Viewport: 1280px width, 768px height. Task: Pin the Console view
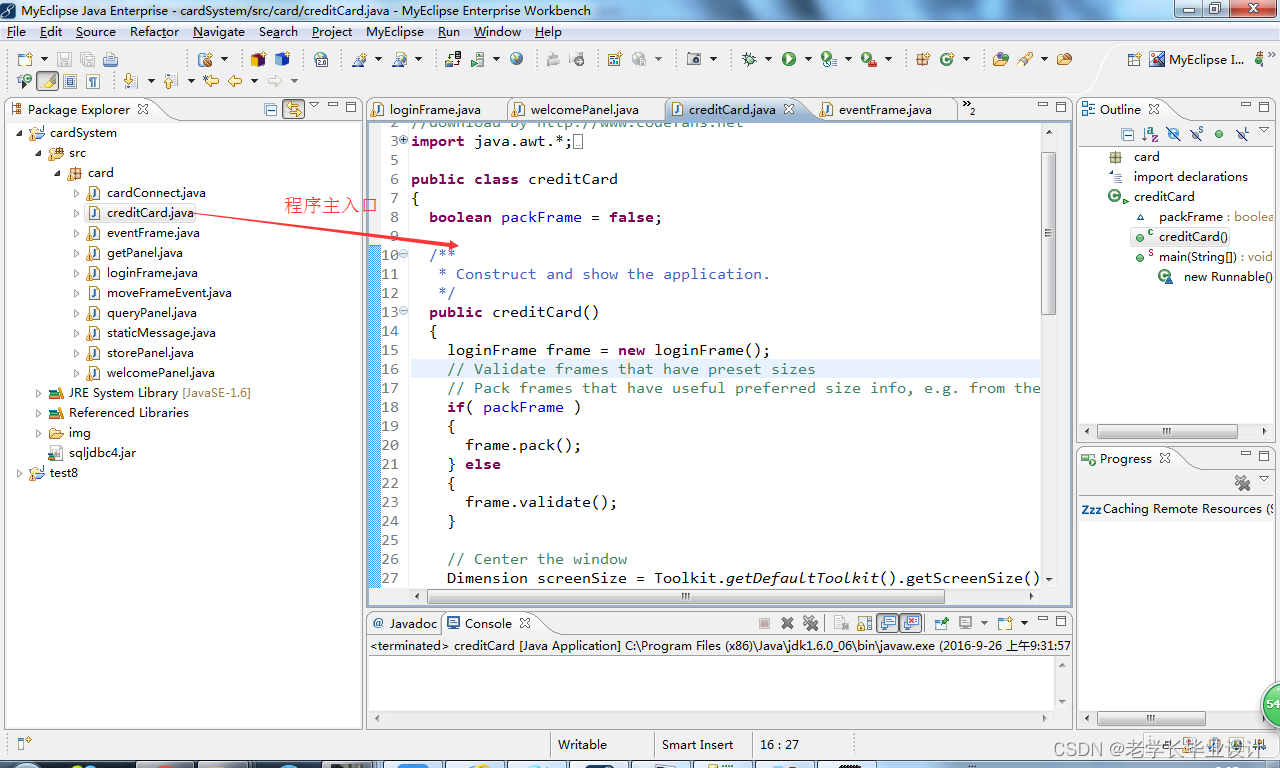tap(941, 623)
